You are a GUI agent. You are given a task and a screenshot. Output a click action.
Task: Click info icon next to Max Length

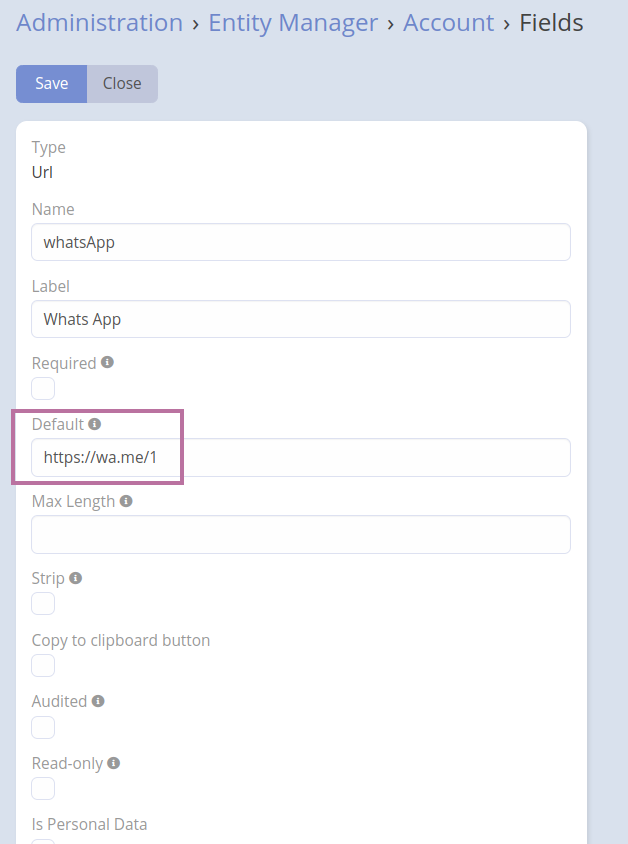(126, 501)
